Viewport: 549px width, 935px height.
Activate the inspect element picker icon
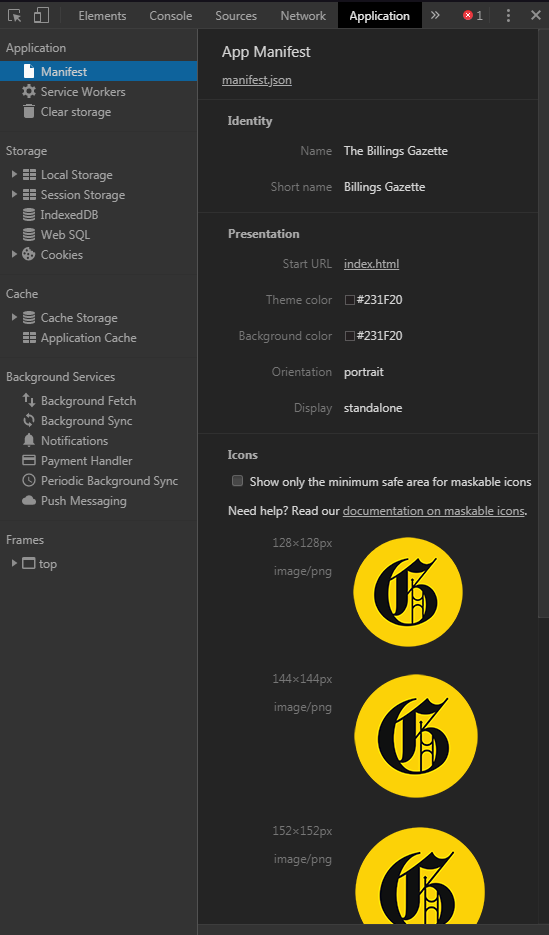[x=15, y=16]
